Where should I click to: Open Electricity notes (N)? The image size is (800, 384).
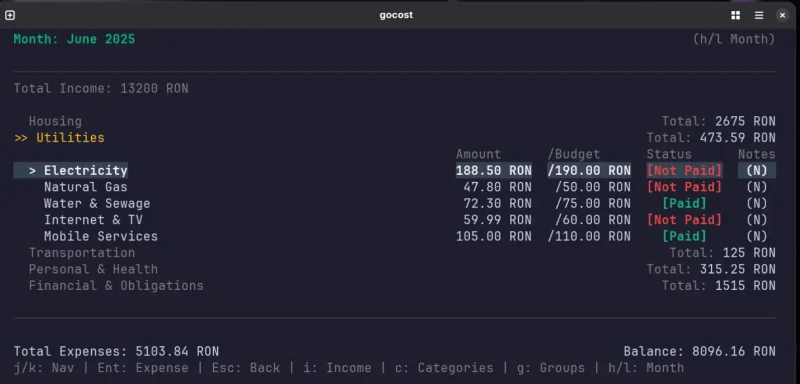[757, 170]
